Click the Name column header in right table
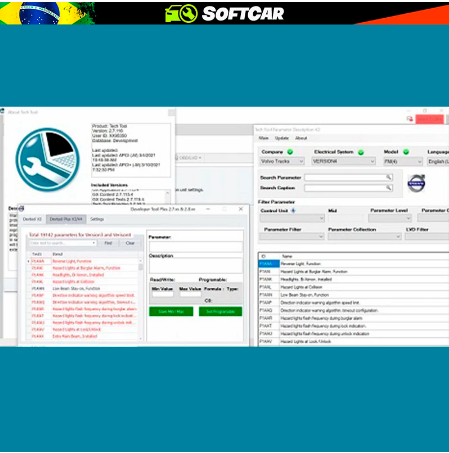This screenshot has height=453, width=449. pos(364,256)
